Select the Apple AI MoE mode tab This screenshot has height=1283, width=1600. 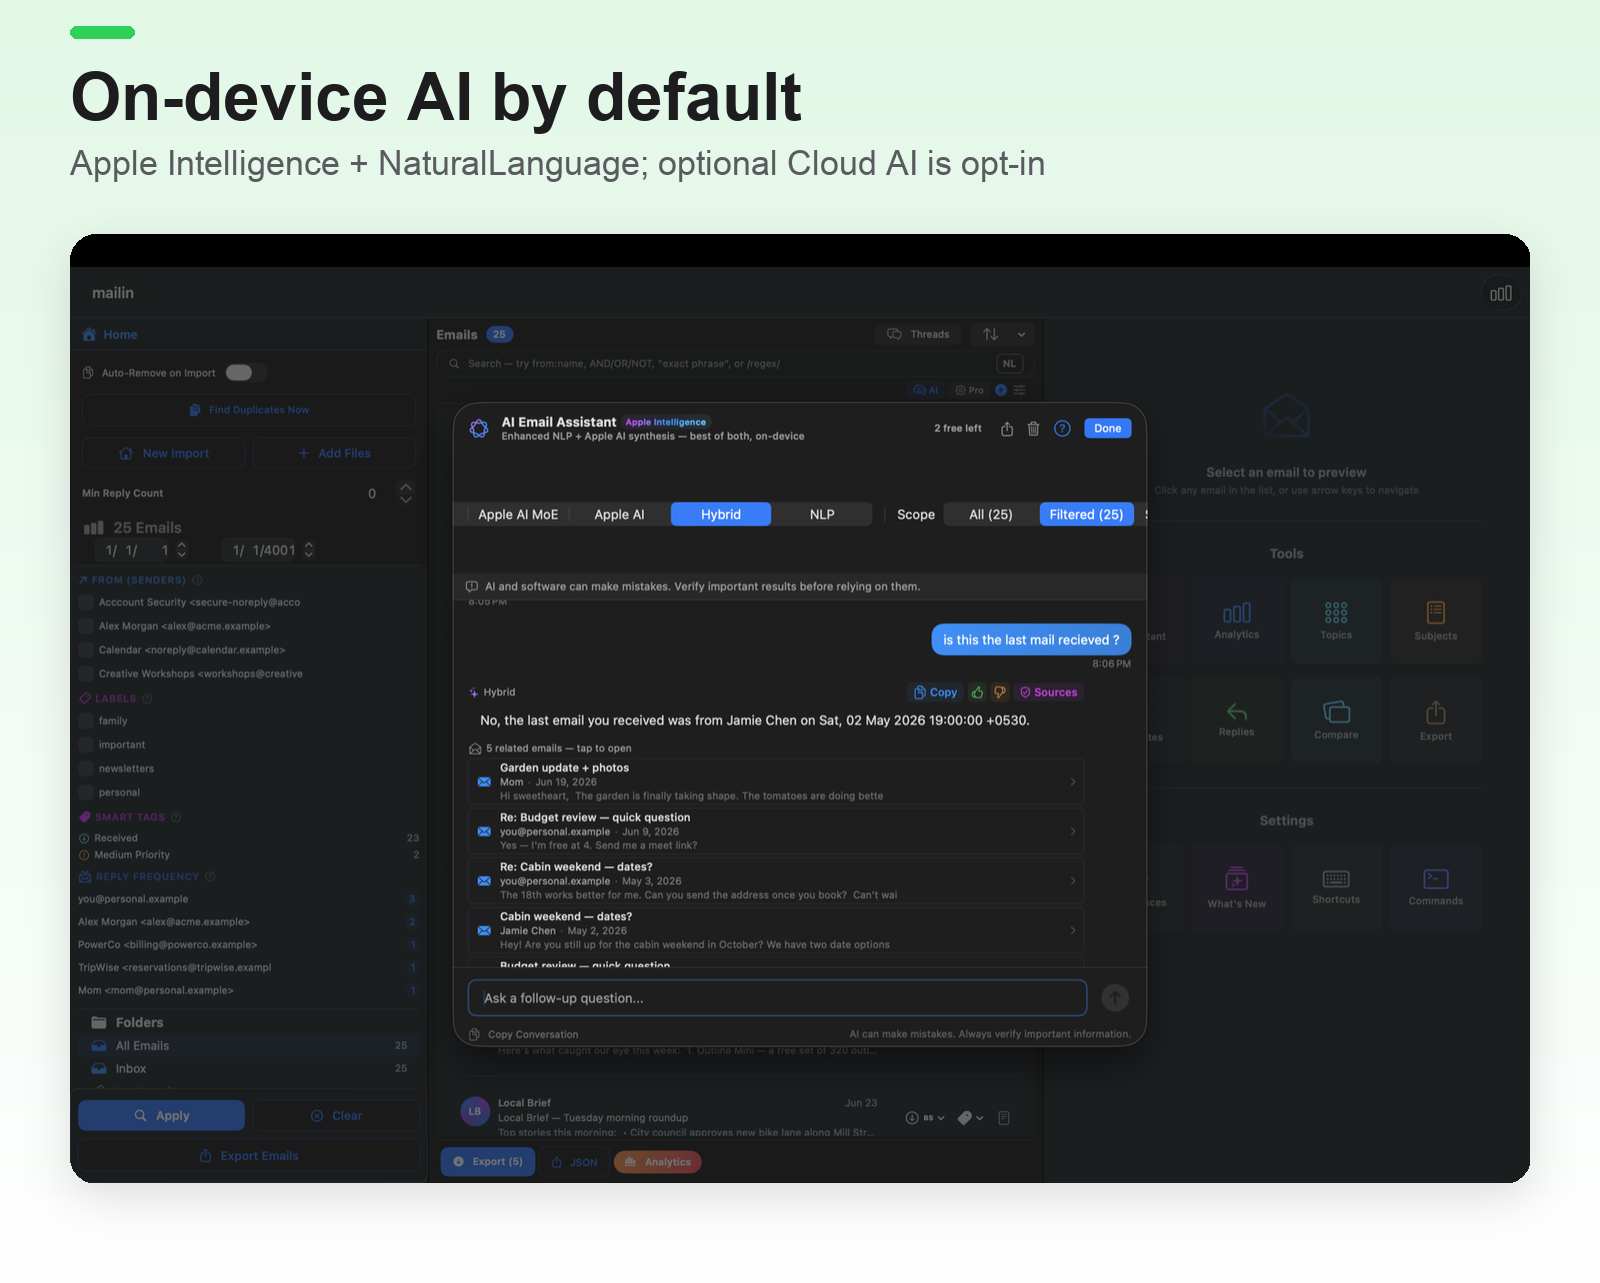(518, 514)
